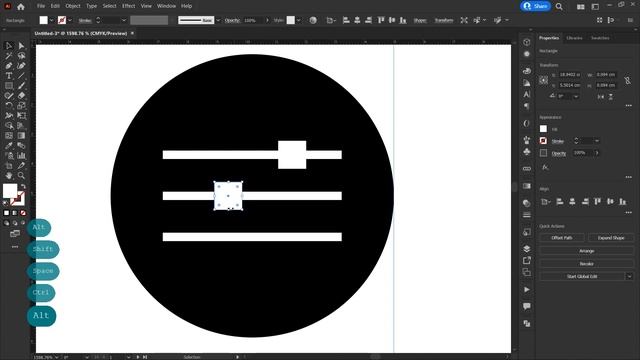Click the reference point locator in Transform
The width and height of the screenshot is (640, 360).
(x=543, y=80)
